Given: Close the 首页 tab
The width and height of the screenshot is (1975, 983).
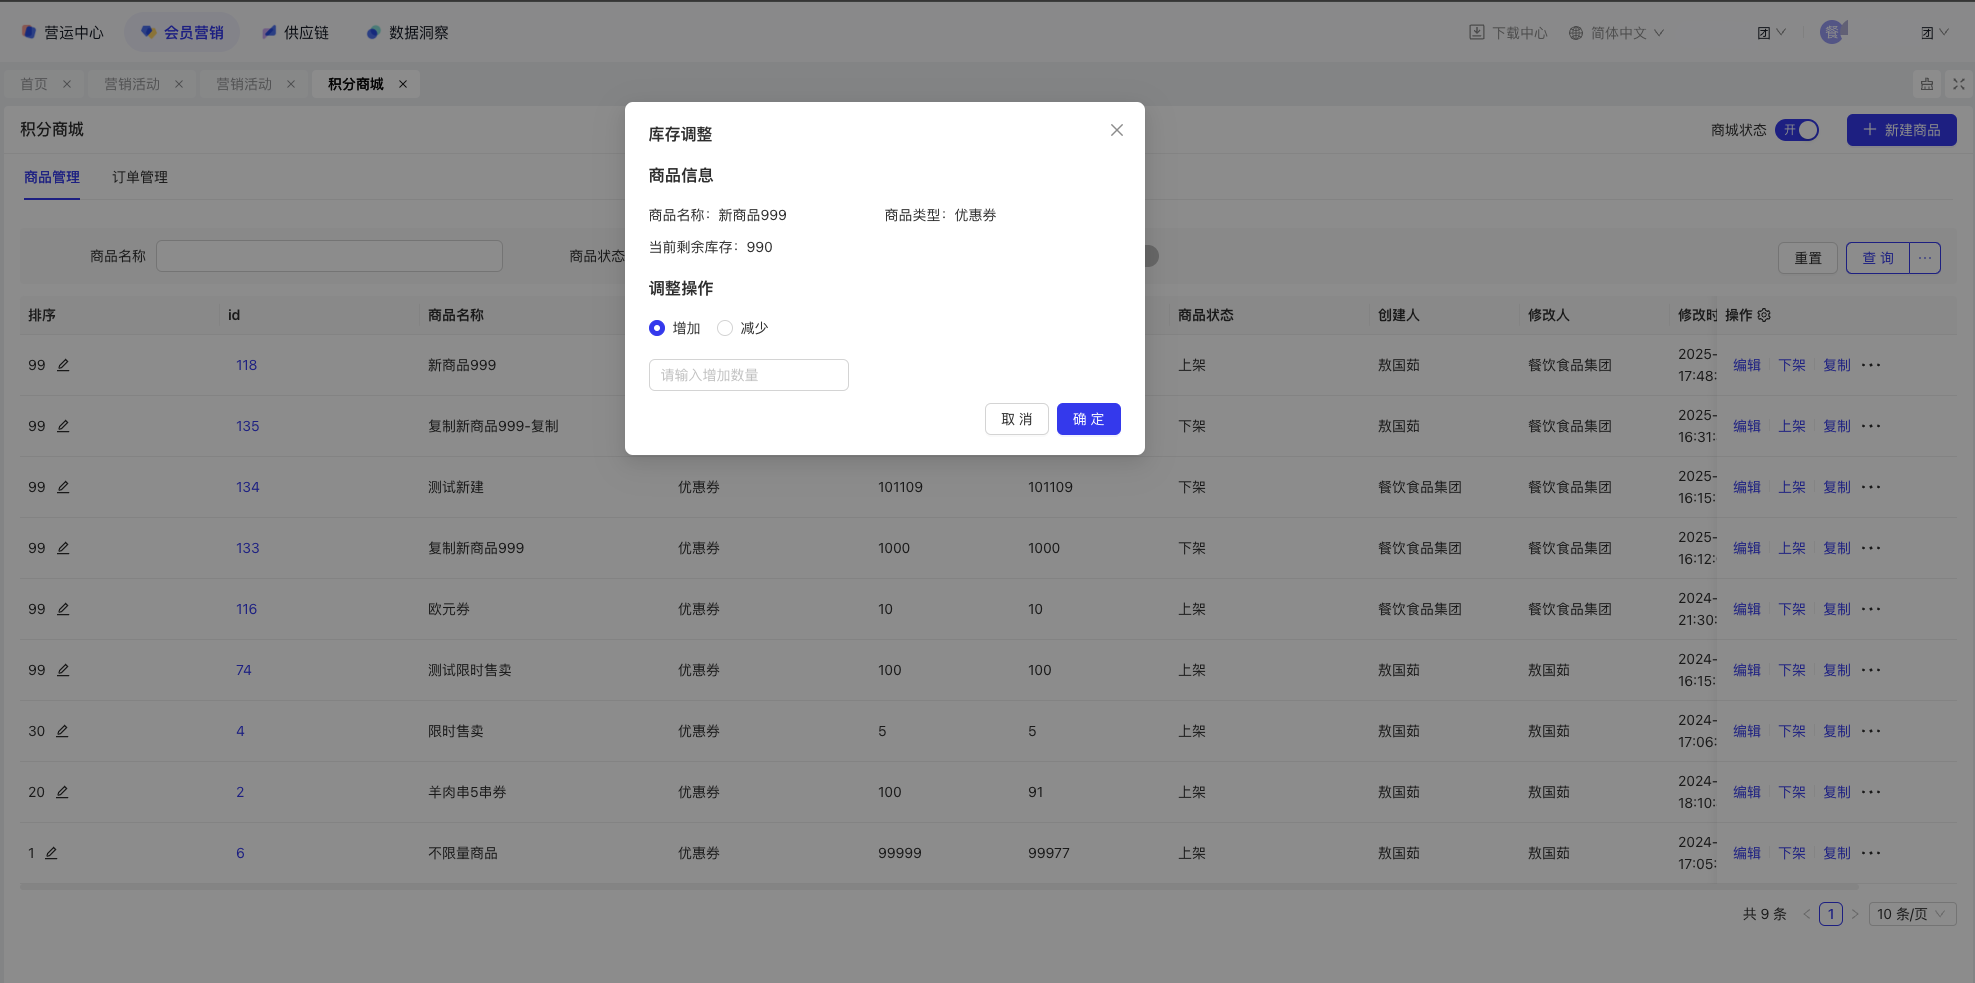Looking at the screenshot, I should [67, 84].
